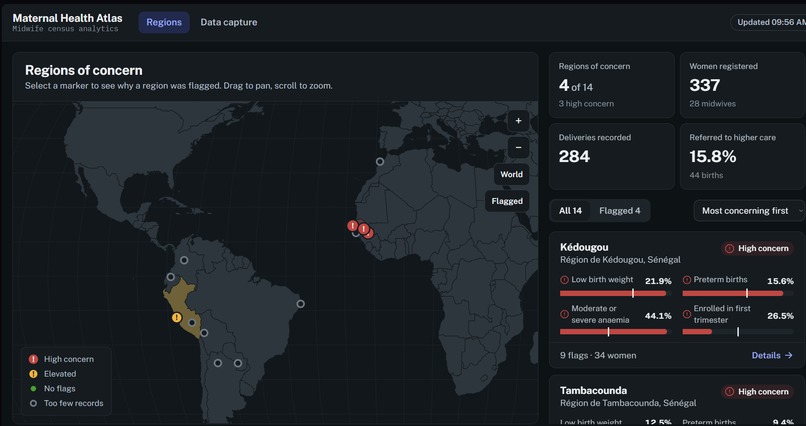The height and width of the screenshot is (426, 806).
Task: Select the gray marker in Colombia
Action: [x=184, y=260]
